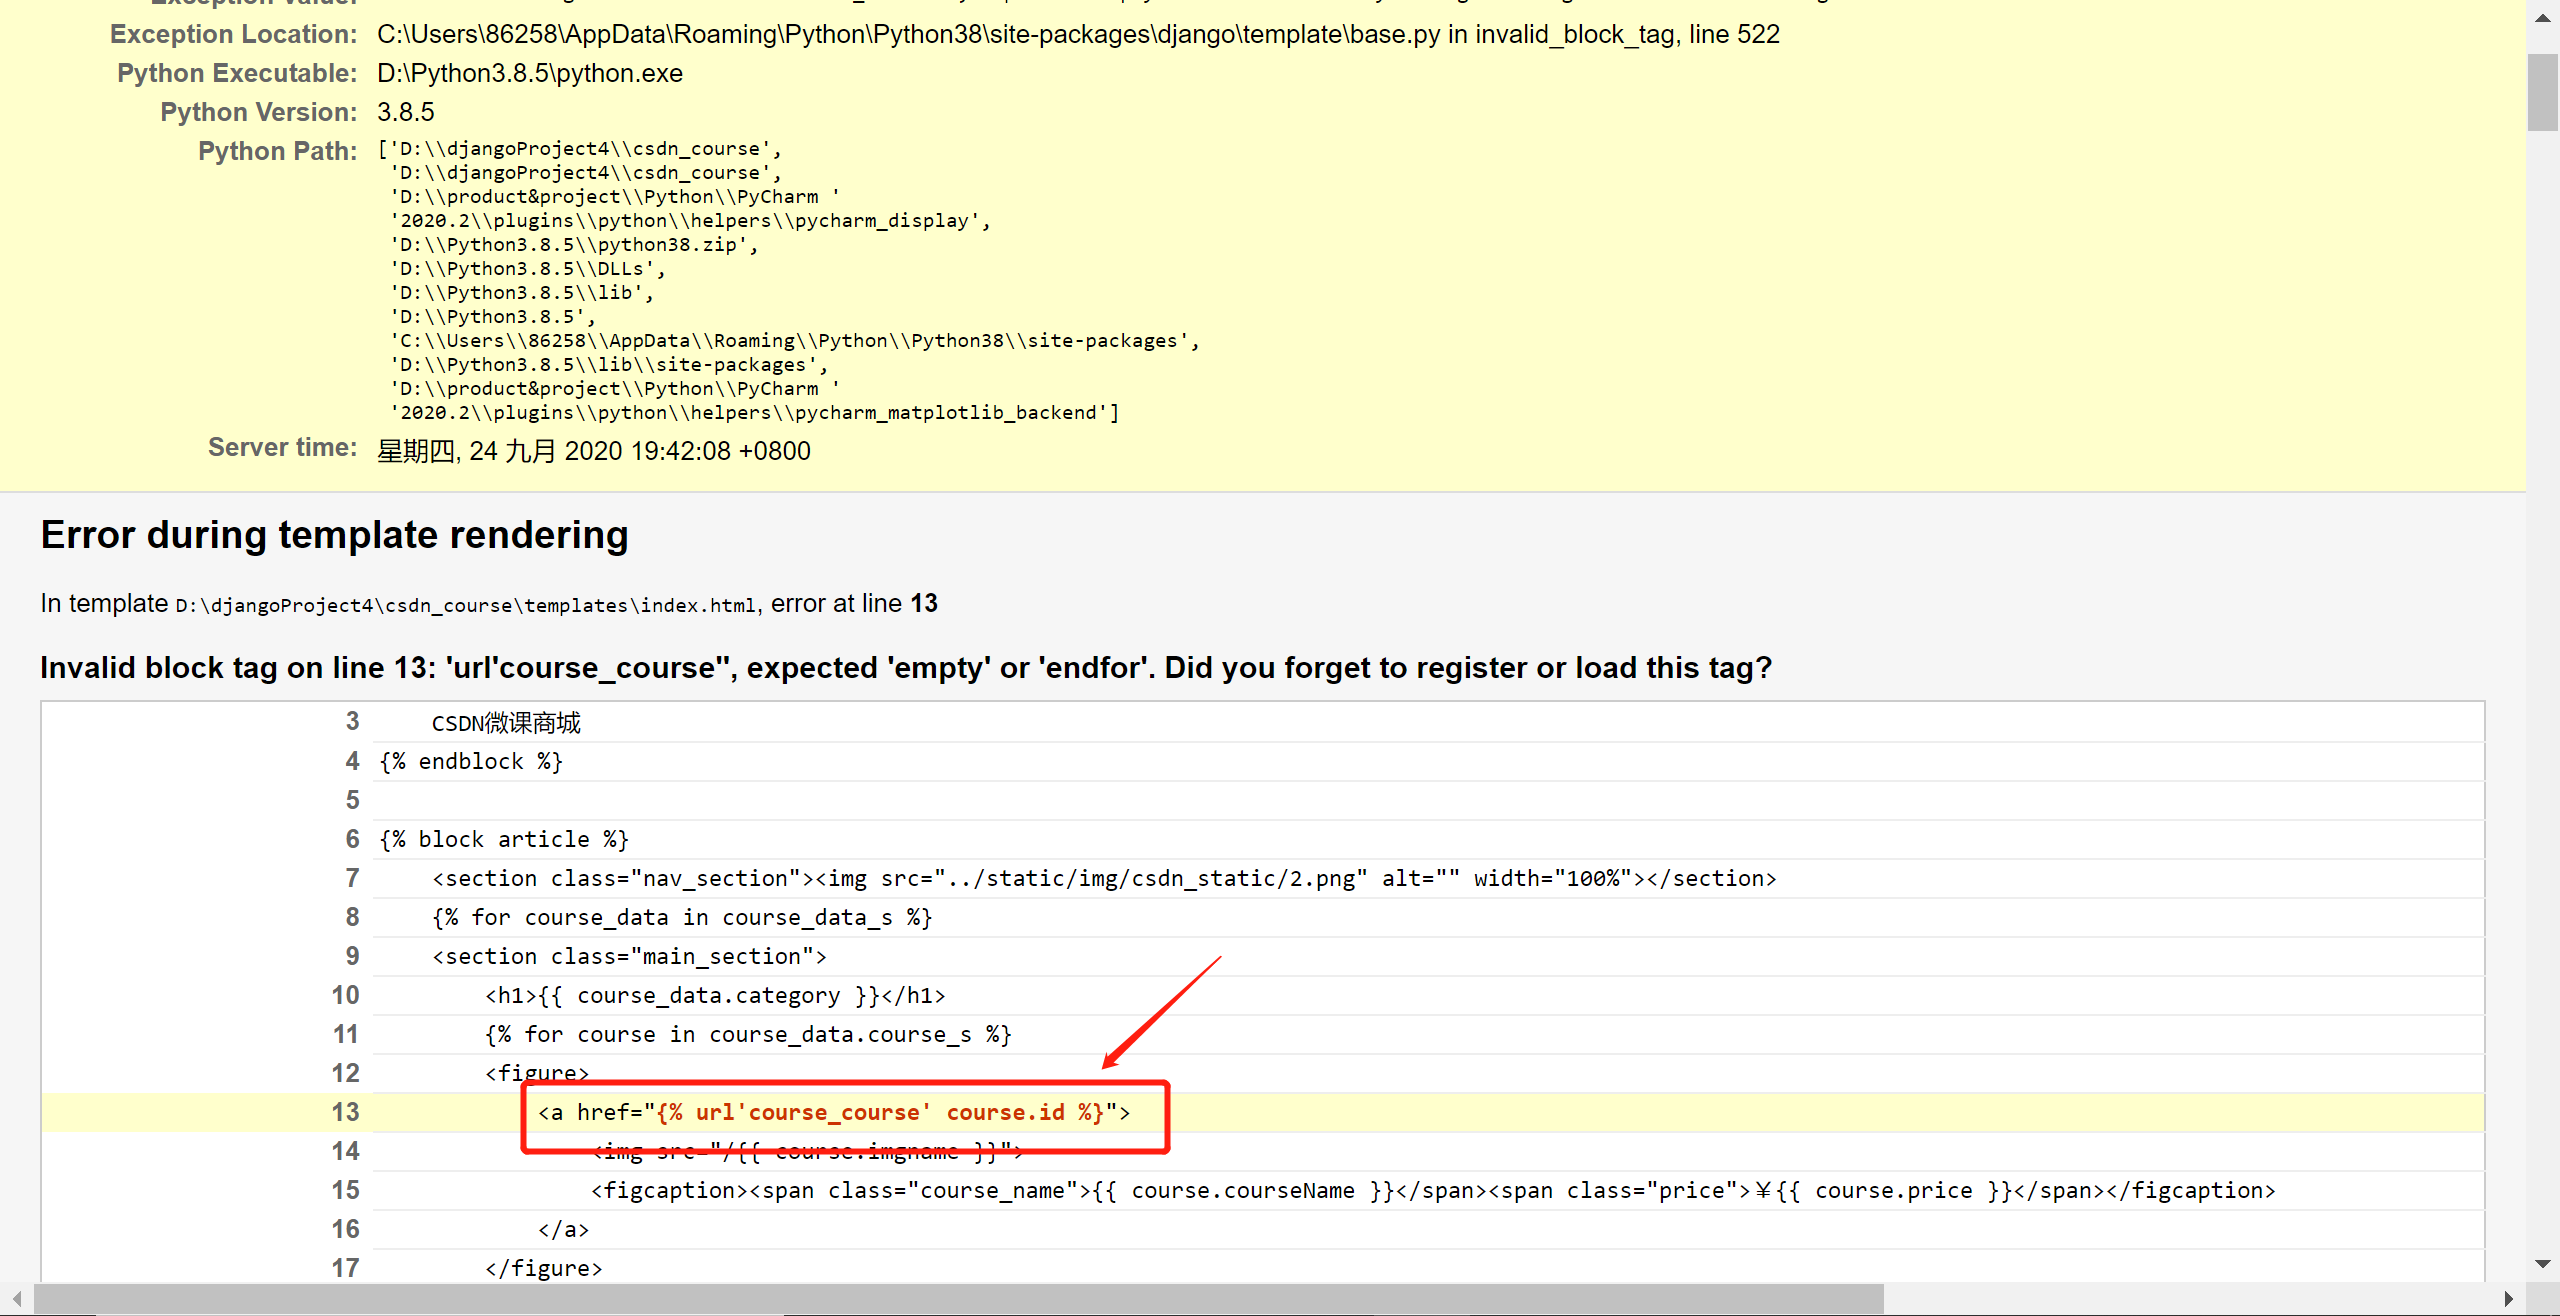Click the D:\Python3.8.5\python.exe executable value
Image resolution: width=2560 pixels, height=1316 pixels.
[x=529, y=73]
